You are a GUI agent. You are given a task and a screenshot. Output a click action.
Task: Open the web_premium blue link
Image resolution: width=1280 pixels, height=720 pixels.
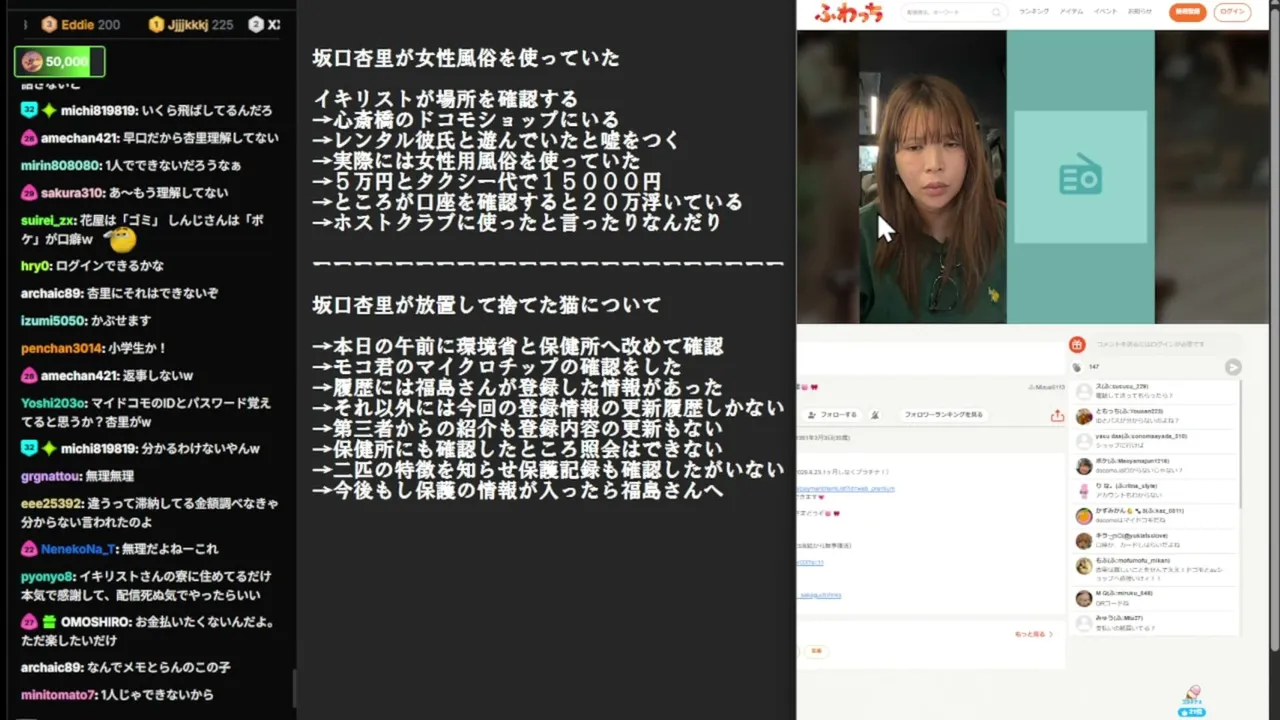pyautogui.click(x=846, y=489)
